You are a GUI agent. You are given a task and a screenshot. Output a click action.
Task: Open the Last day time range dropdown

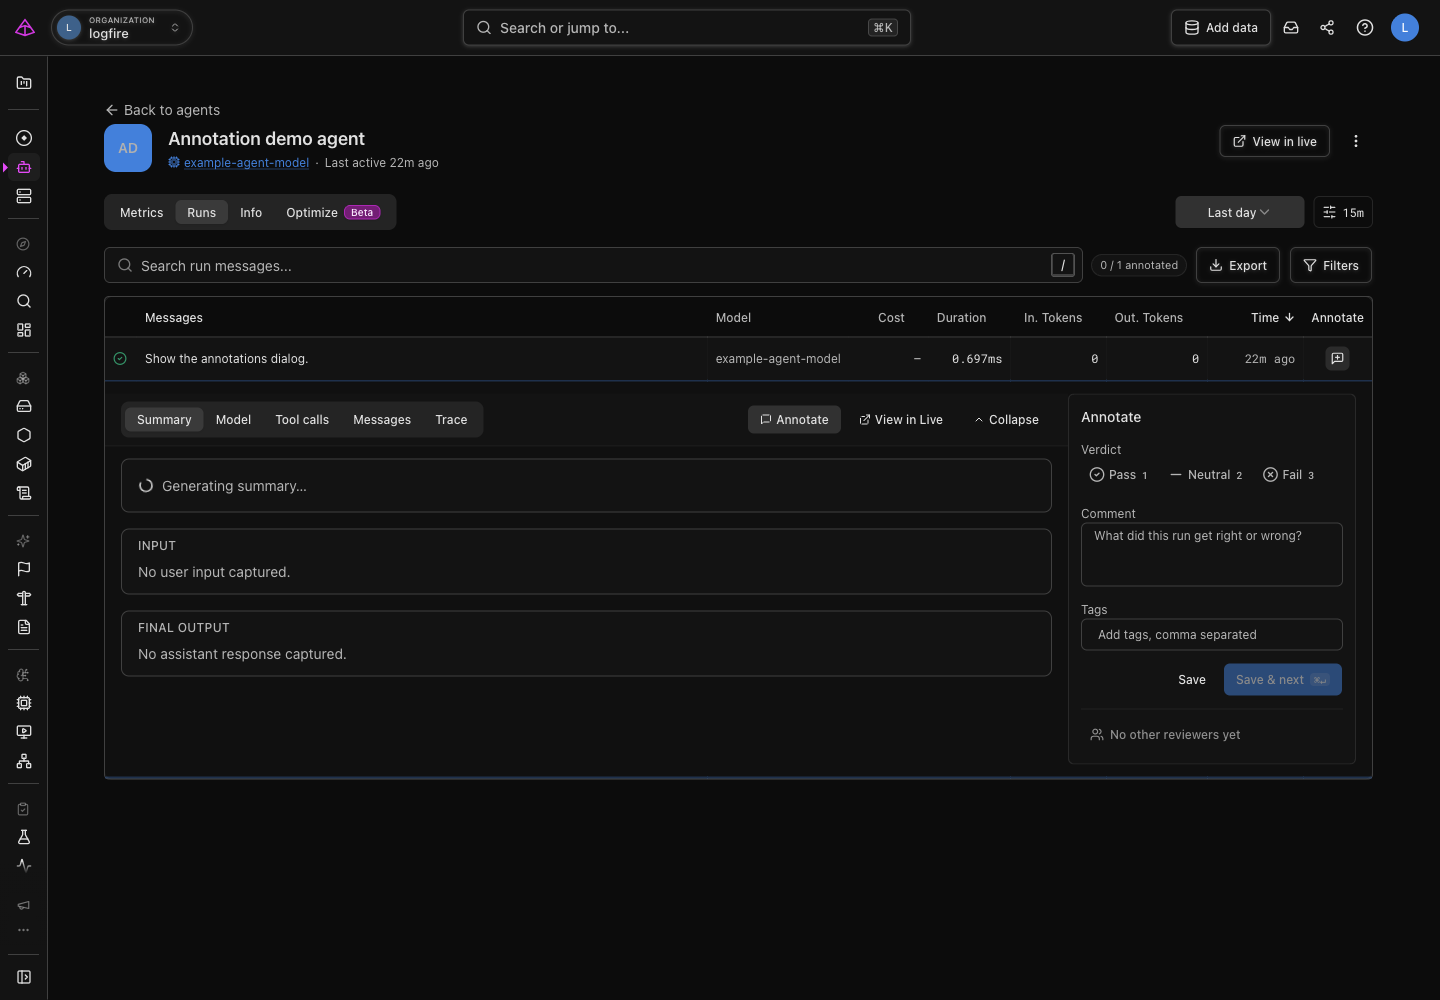[1239, 212]
